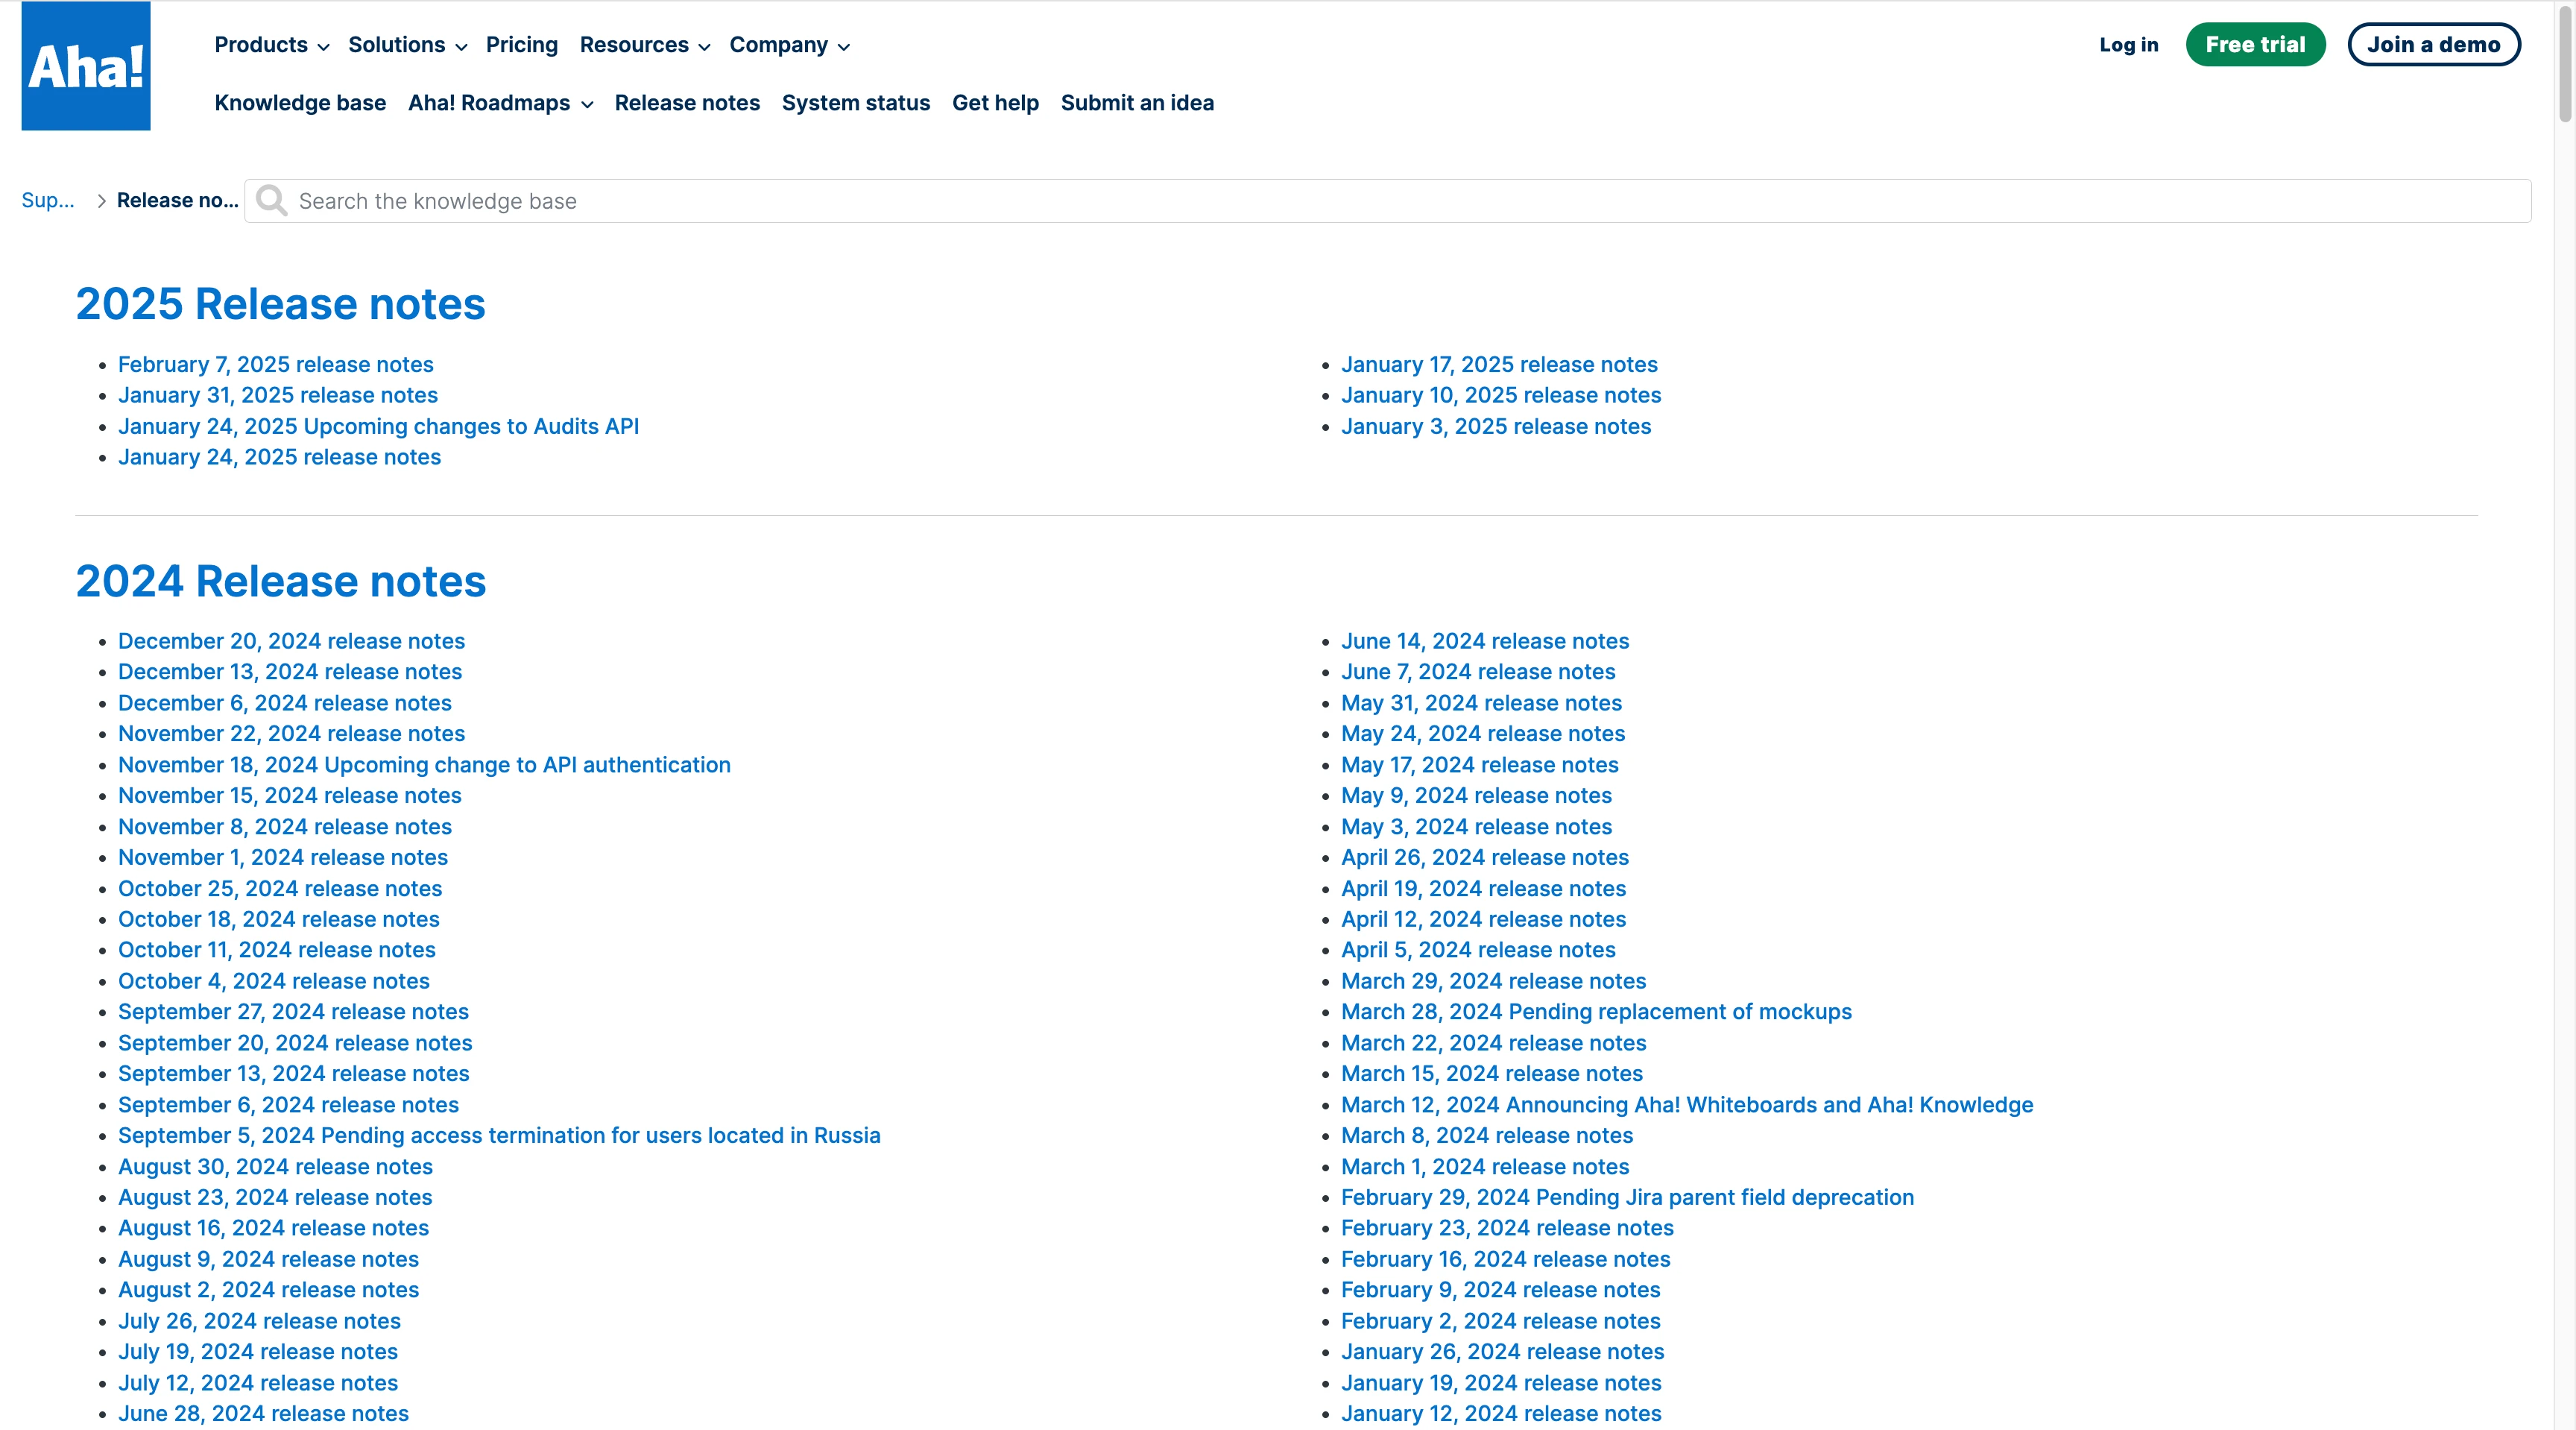Click the search magnifier icon

coord(271,201)
